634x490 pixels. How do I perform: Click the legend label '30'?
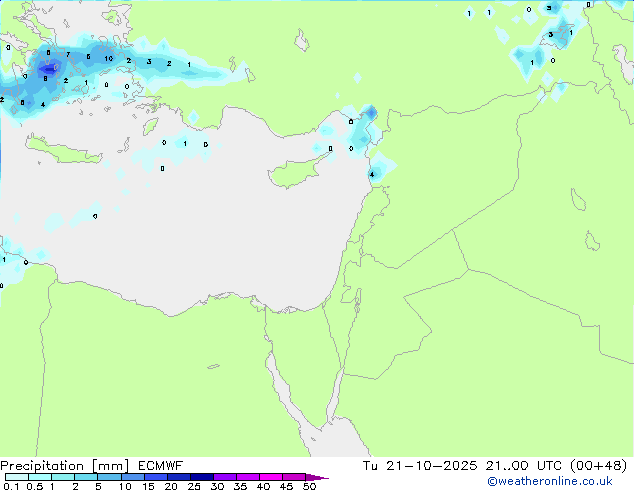click(217, 486)
